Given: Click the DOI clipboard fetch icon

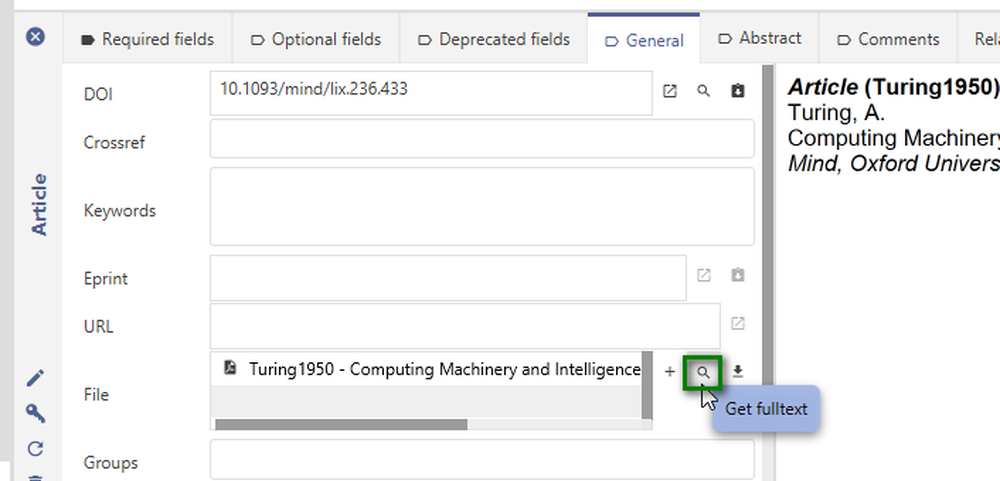Looking at the screenshot, I should coord(737,91).
